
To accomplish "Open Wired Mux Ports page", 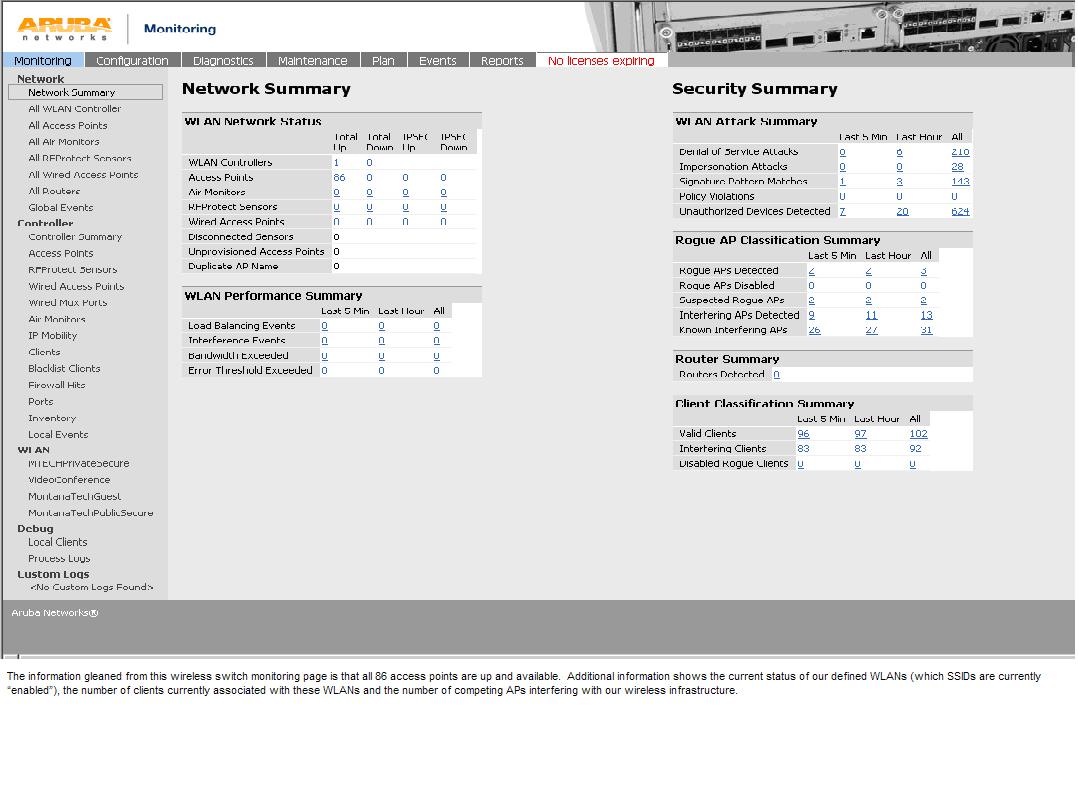I will click(x=67, y=302).
